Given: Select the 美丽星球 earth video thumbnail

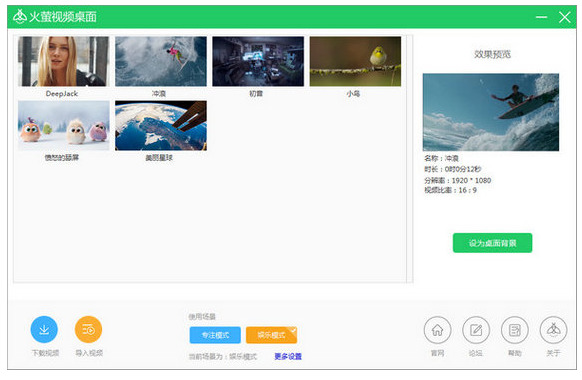Looking at the screenshot, I should point(161,125).
